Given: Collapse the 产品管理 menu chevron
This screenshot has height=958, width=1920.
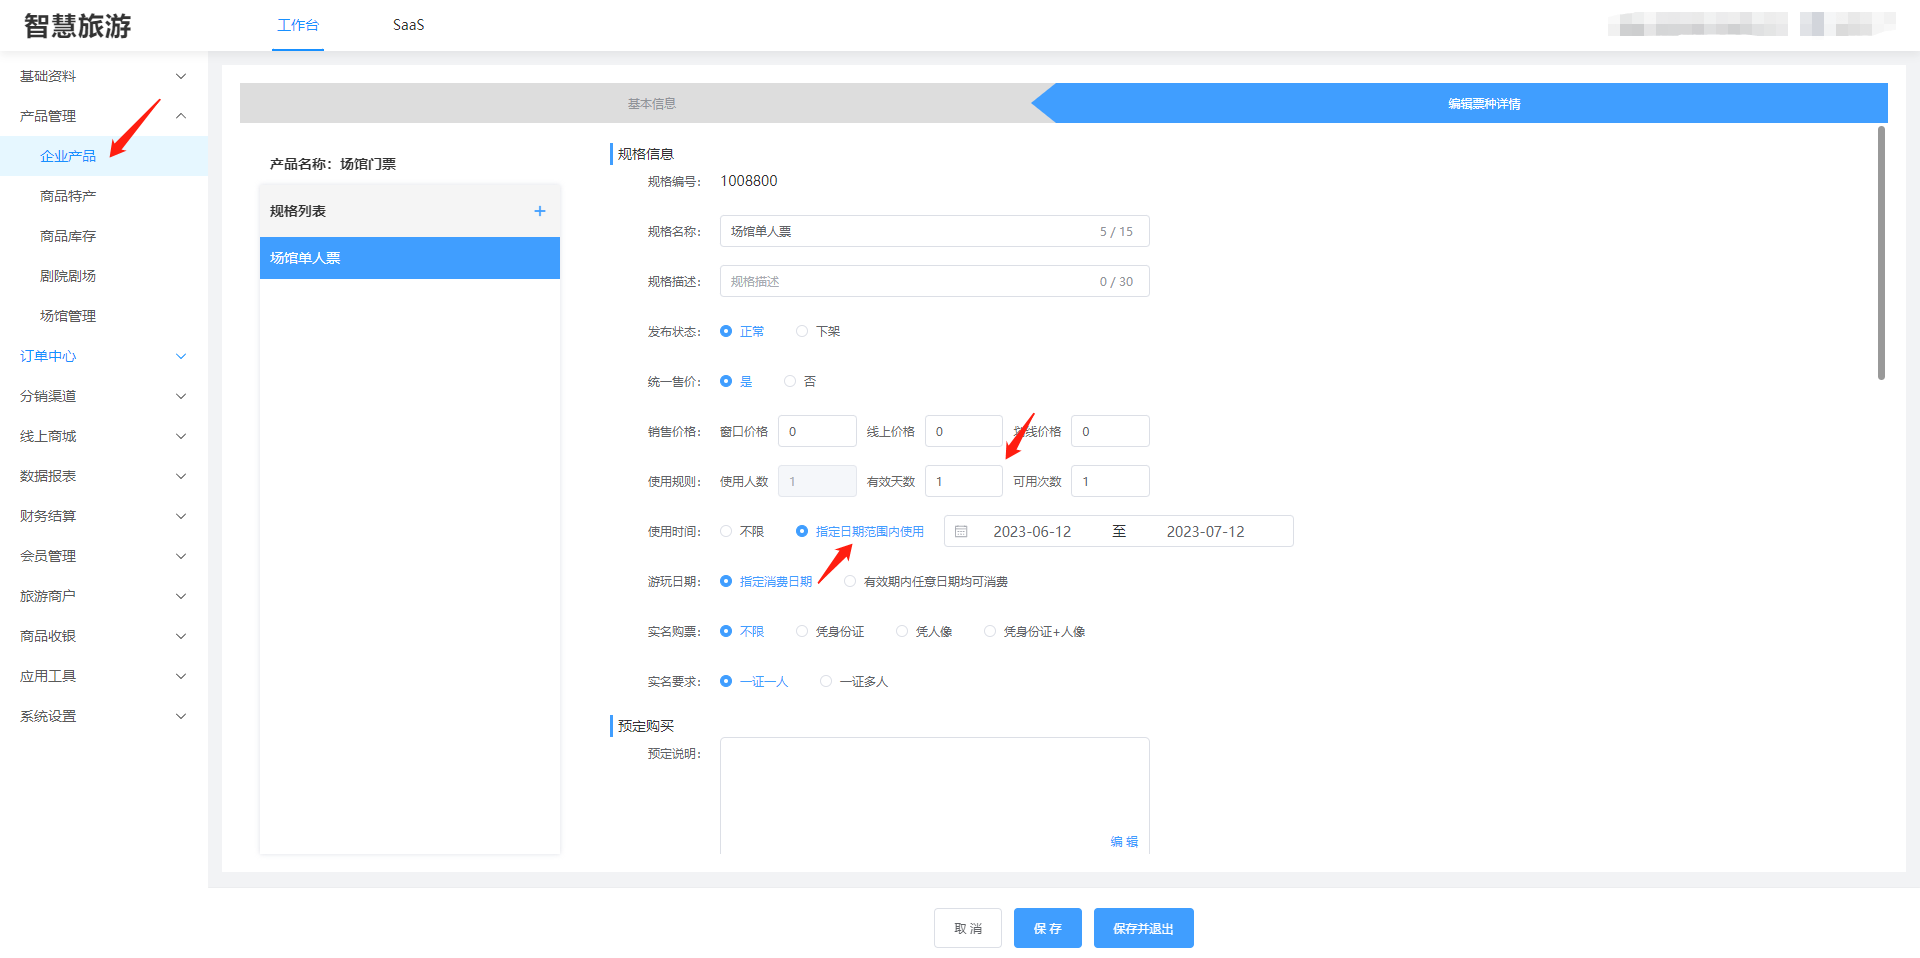Looking at the screenshot, I should pos(181,116).
